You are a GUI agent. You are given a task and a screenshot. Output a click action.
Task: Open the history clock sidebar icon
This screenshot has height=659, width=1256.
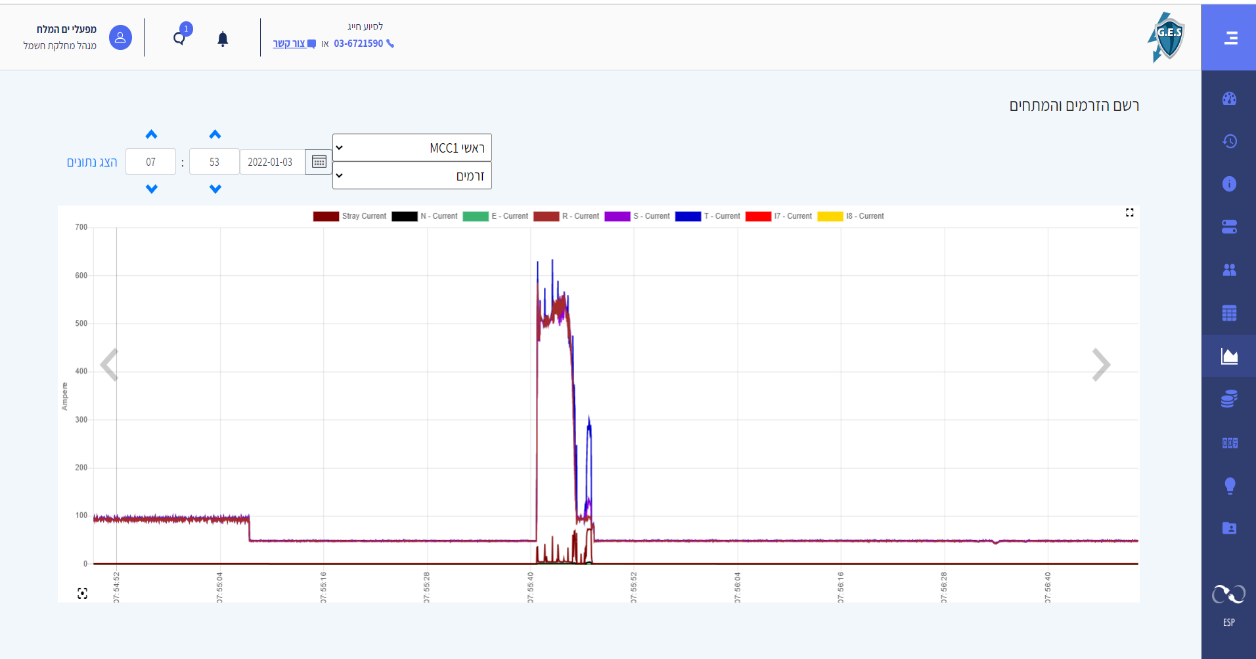click(x=1229, y=142)
